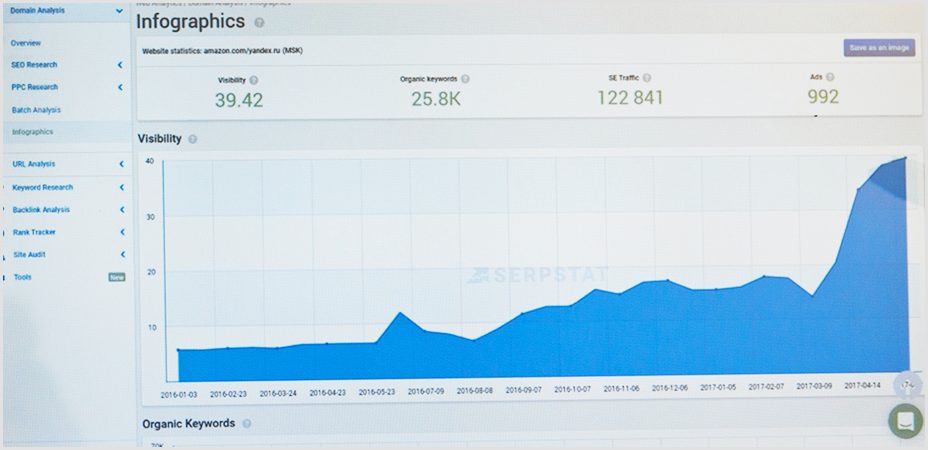Click the scroll-to-top round button

point(908,385)
